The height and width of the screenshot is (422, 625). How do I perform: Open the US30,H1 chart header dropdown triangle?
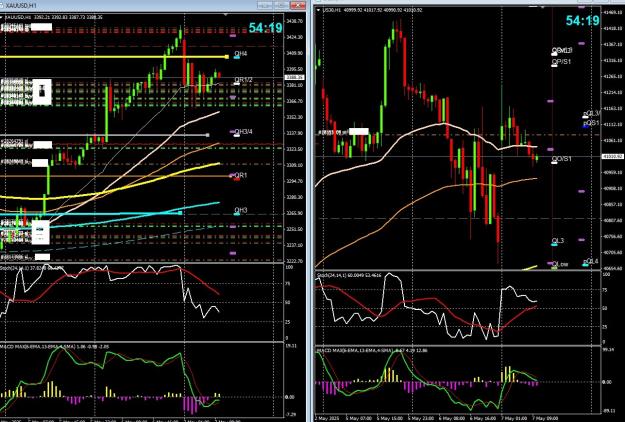[318, 10]
